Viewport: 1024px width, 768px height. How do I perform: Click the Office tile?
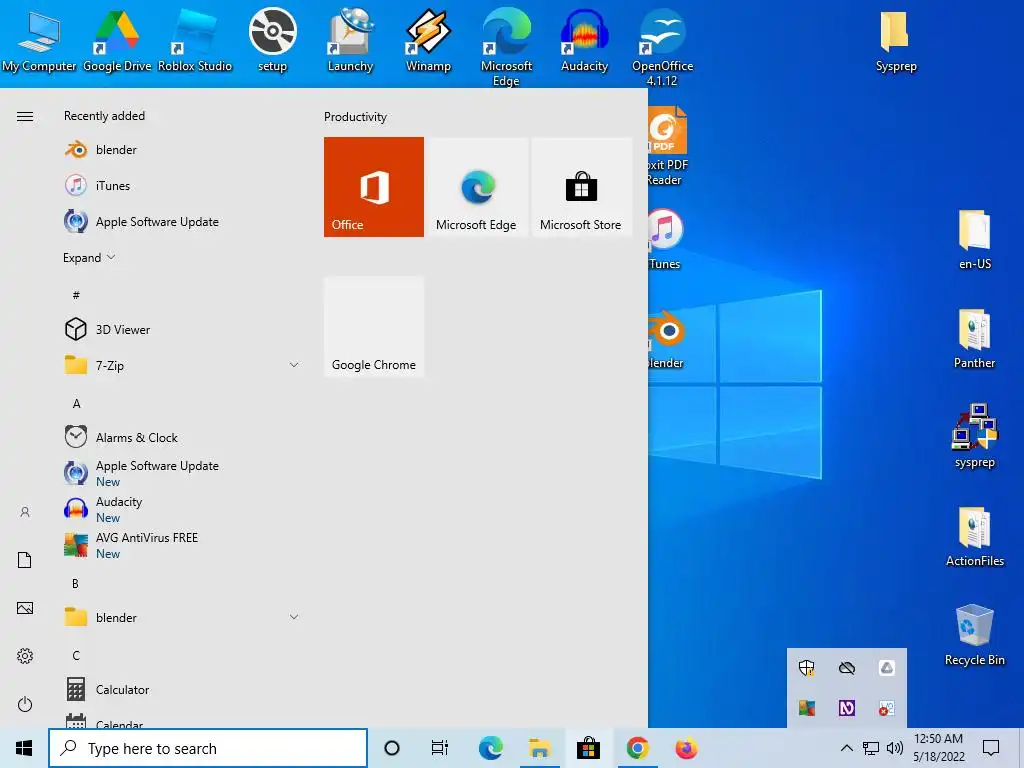pyautogui.click(x=374, y=187)
